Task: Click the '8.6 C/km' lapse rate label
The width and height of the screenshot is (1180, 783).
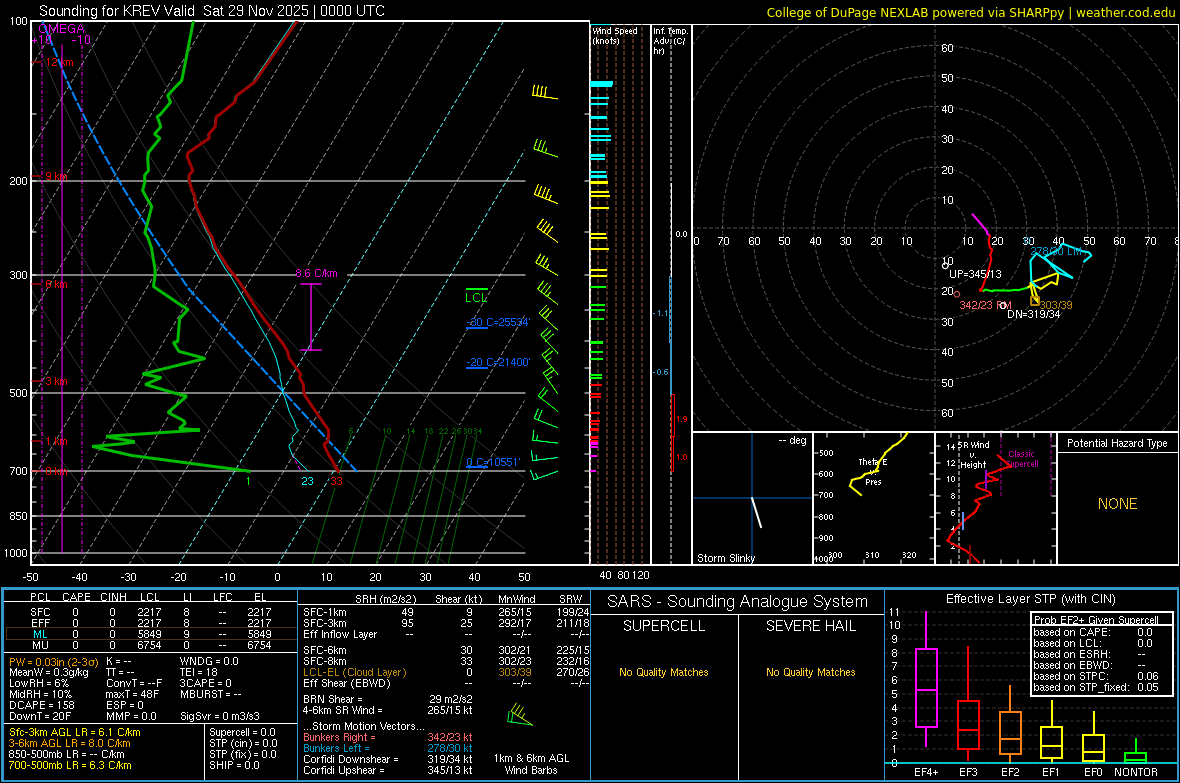Action: tap(316, 273)
